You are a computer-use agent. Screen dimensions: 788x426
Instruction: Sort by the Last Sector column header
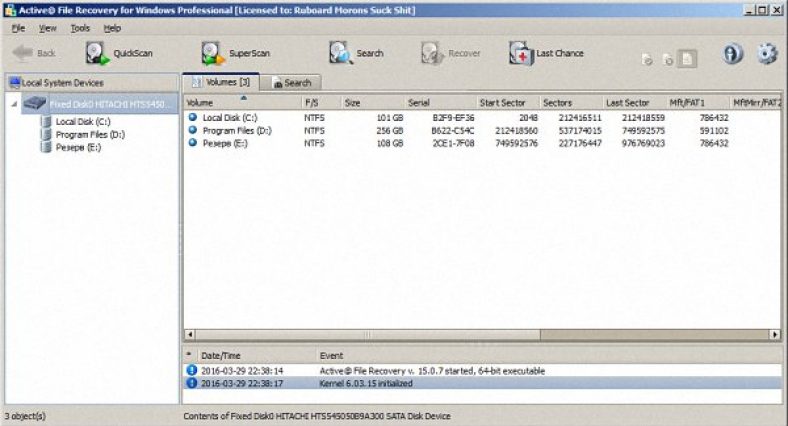click(x=635, y=102)
